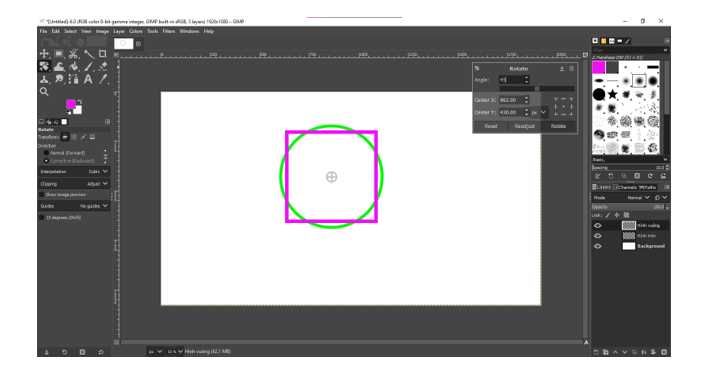Choose the Eraser tool
717x367 pixels.
coord(103,67)
